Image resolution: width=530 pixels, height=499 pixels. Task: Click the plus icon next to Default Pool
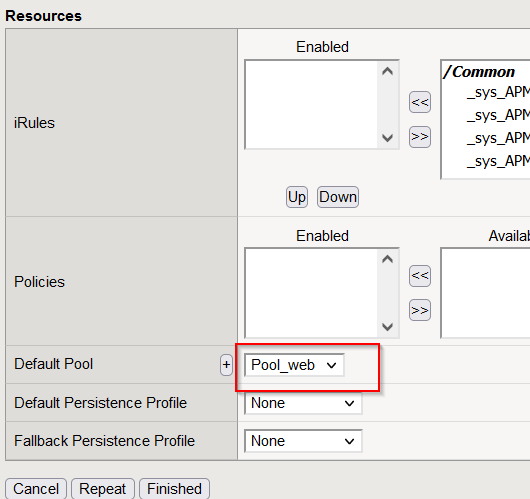pyautogui.click(x=226, y=365)
